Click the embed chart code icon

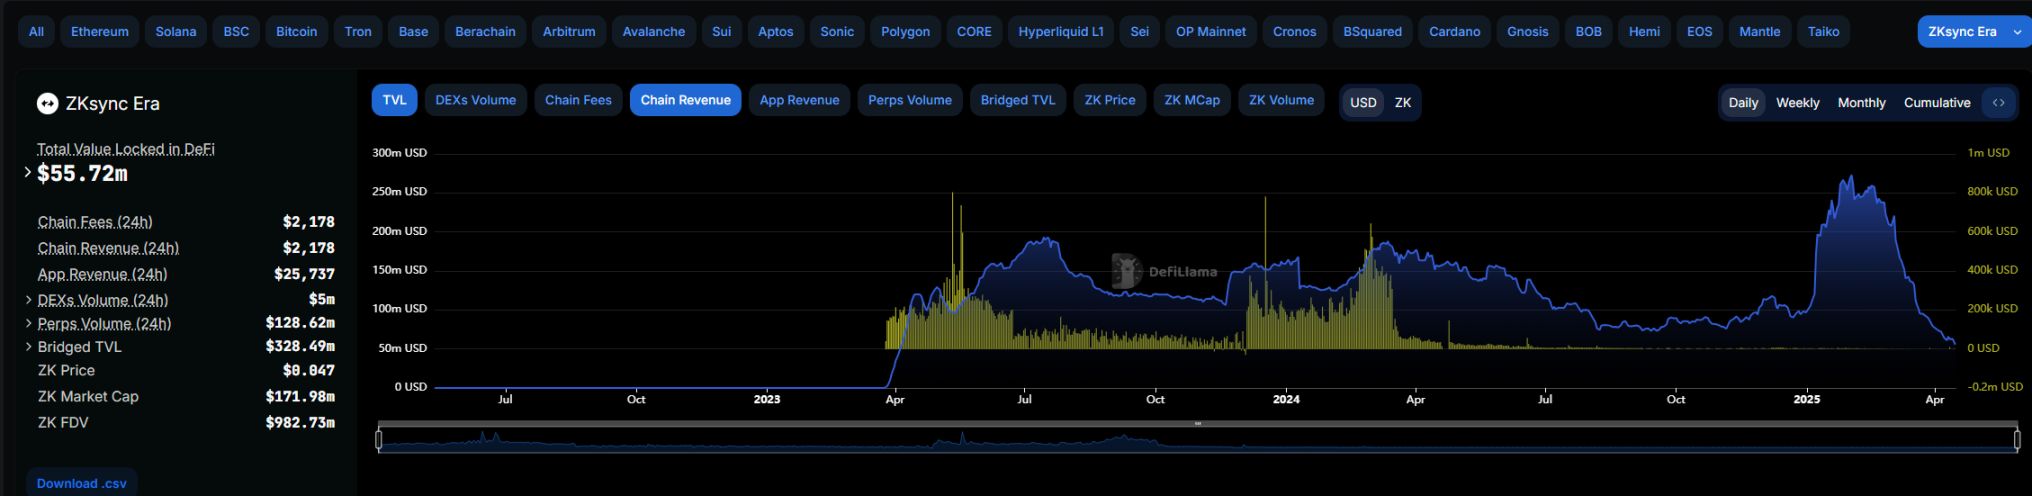click(1998, 103)
